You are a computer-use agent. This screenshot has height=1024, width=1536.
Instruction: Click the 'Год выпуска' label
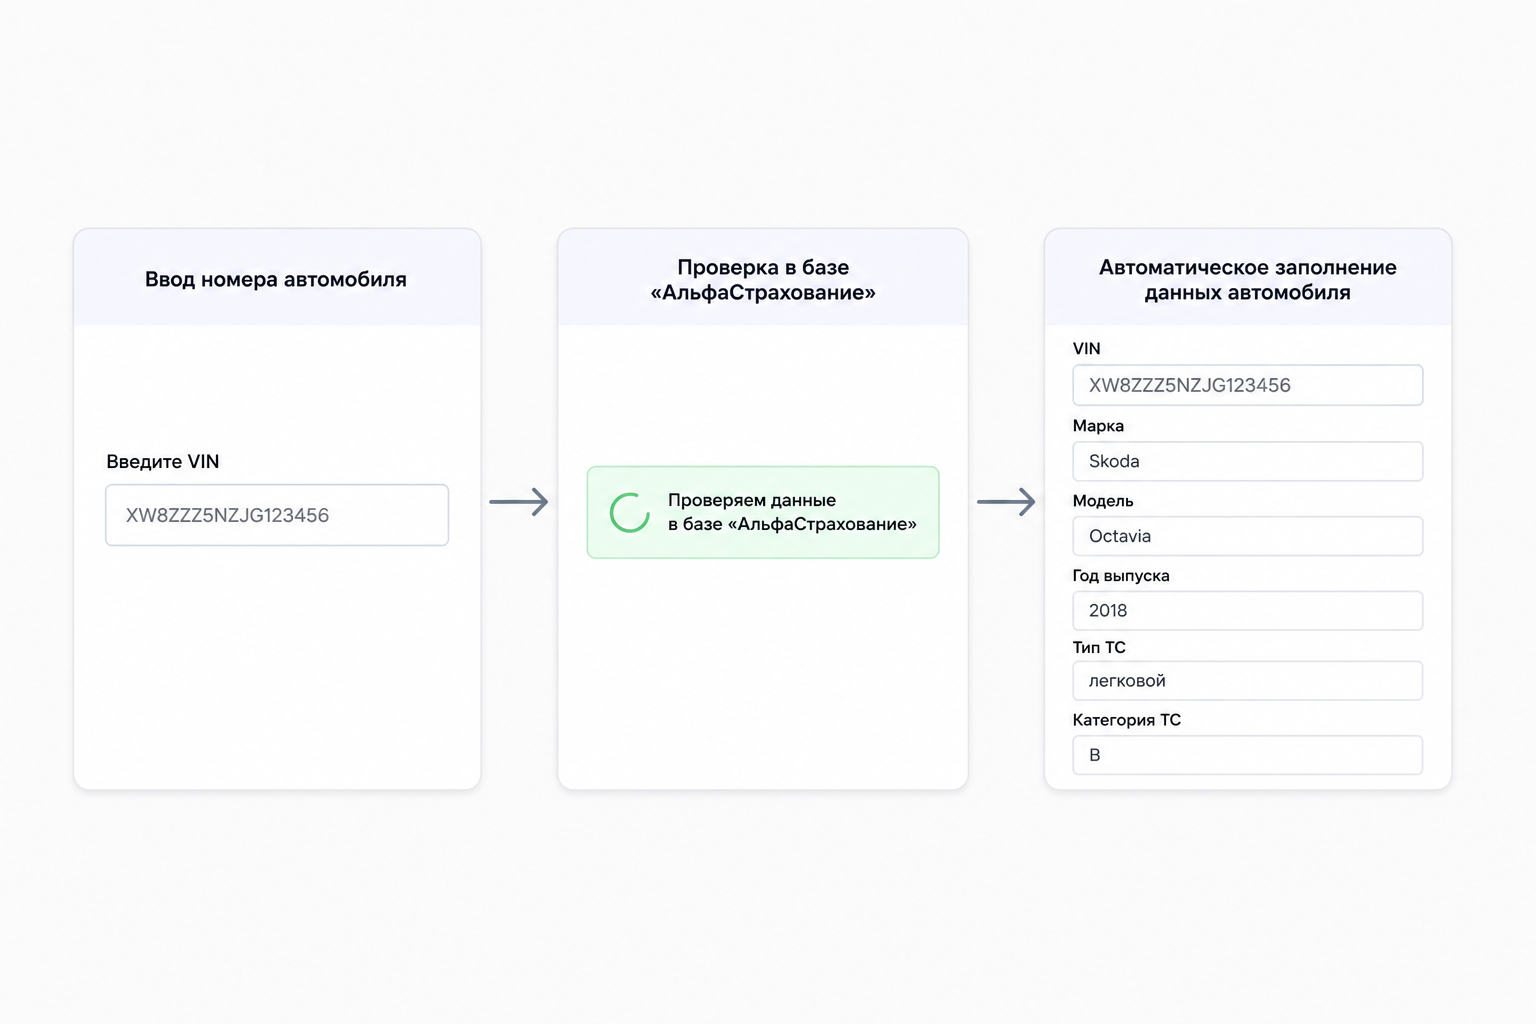(x=1121, y=576)
